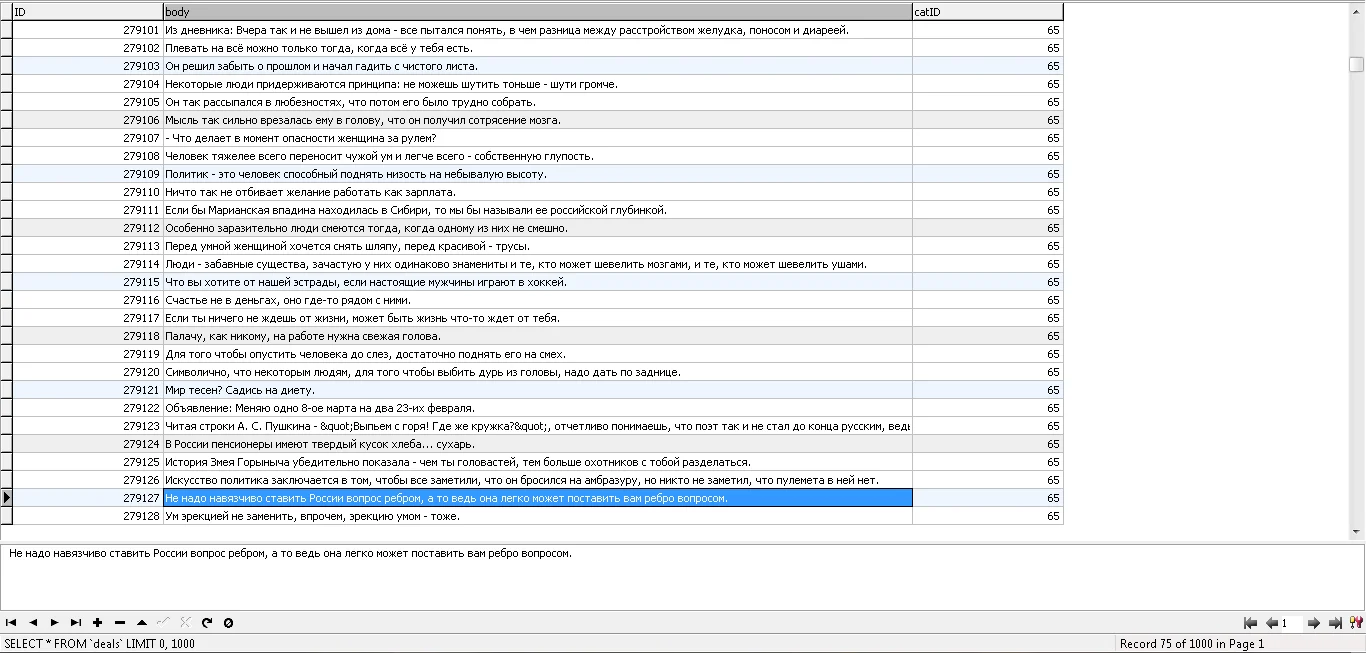The height and width of the screenshot is (653, 1366).
Task: Delete the current row with the minus icon
Action: tap(119, 622)
